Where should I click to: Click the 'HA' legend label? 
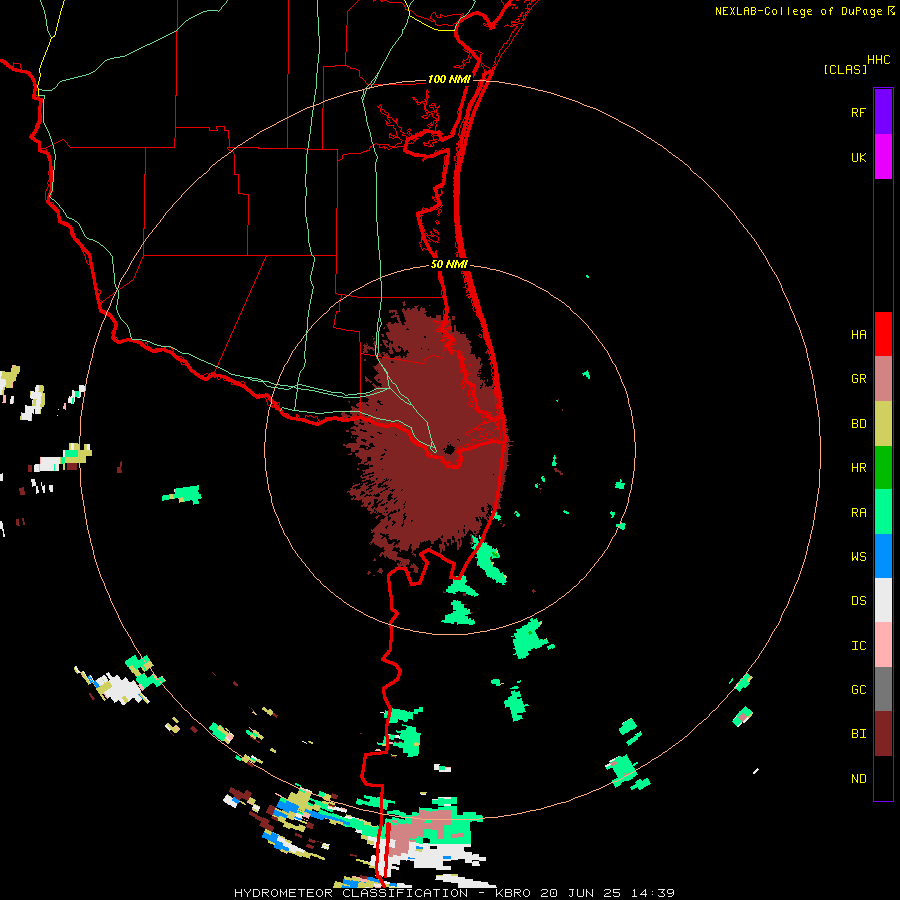858,334
